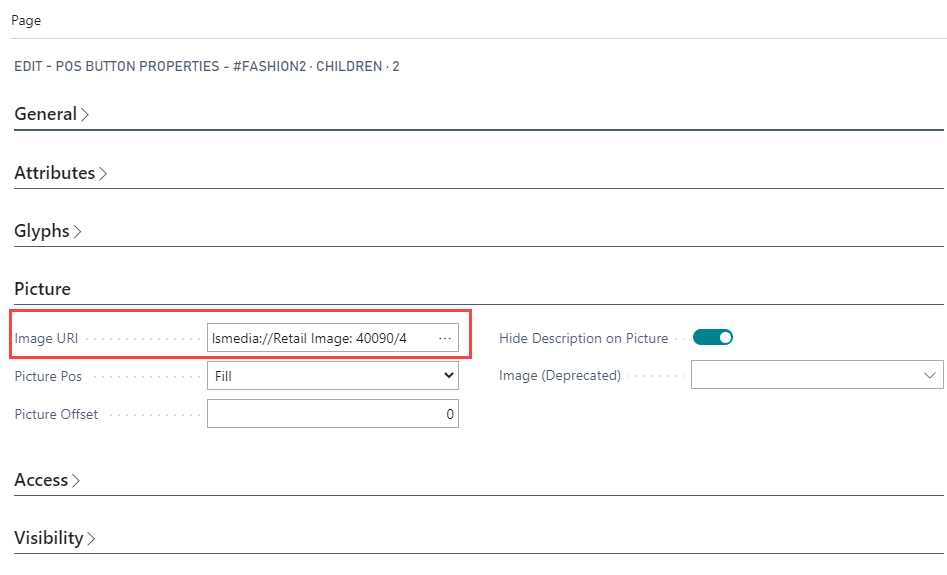Click the chevron arrow beside General

click(85, 115)
